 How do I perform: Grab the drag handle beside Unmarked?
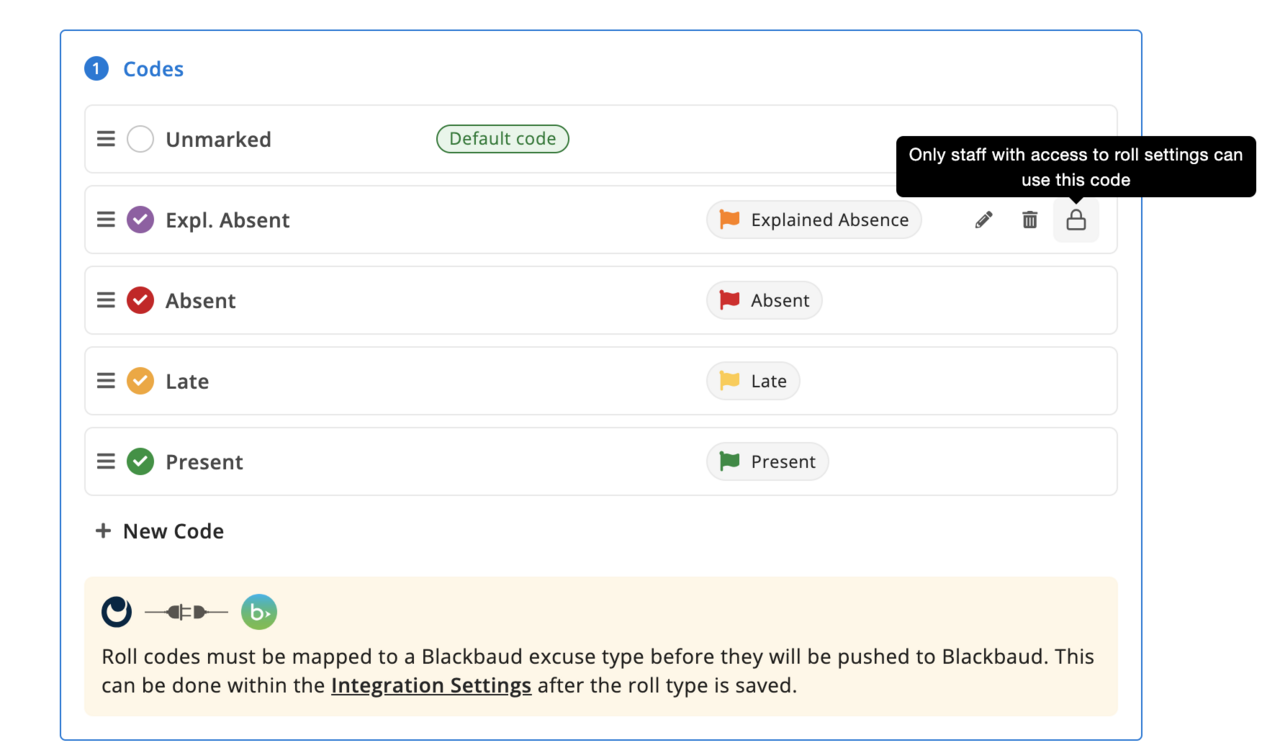106,139
